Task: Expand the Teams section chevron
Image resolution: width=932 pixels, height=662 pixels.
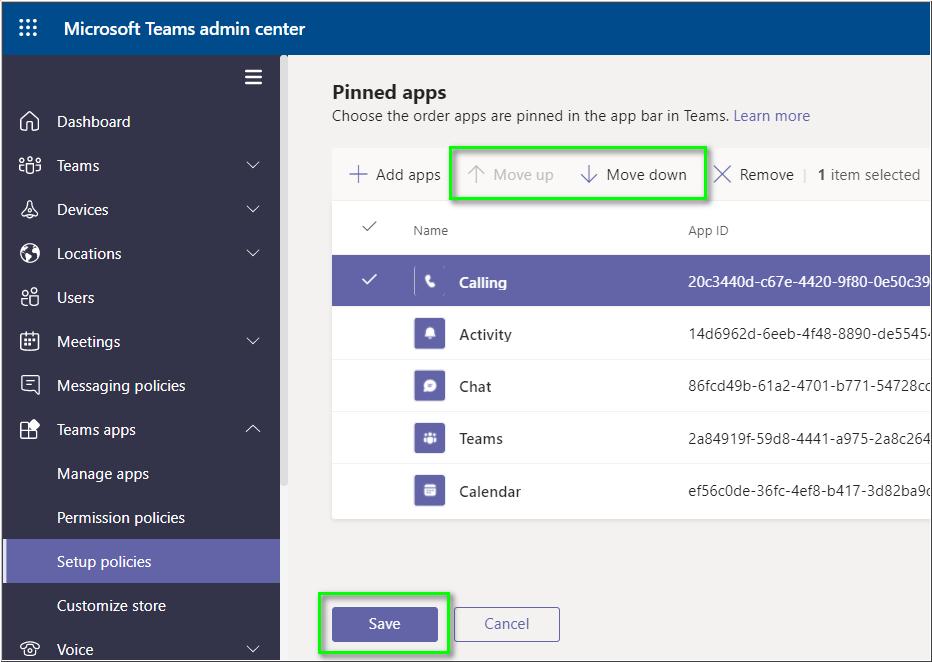Action: click(253, 165)
